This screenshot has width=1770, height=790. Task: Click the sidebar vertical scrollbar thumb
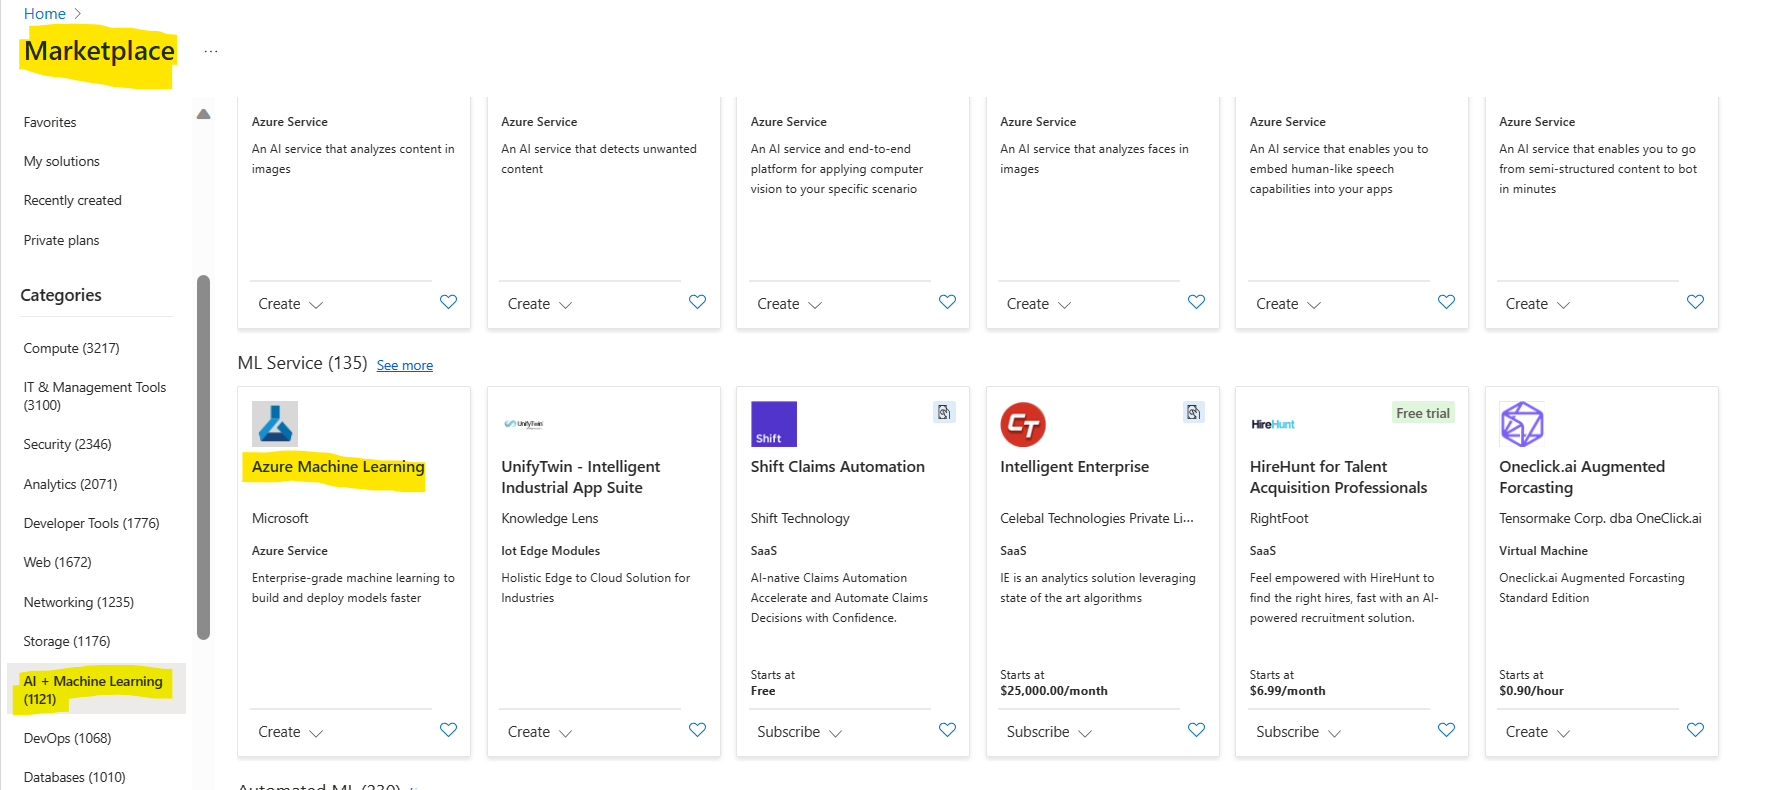[x=204, y=456]
